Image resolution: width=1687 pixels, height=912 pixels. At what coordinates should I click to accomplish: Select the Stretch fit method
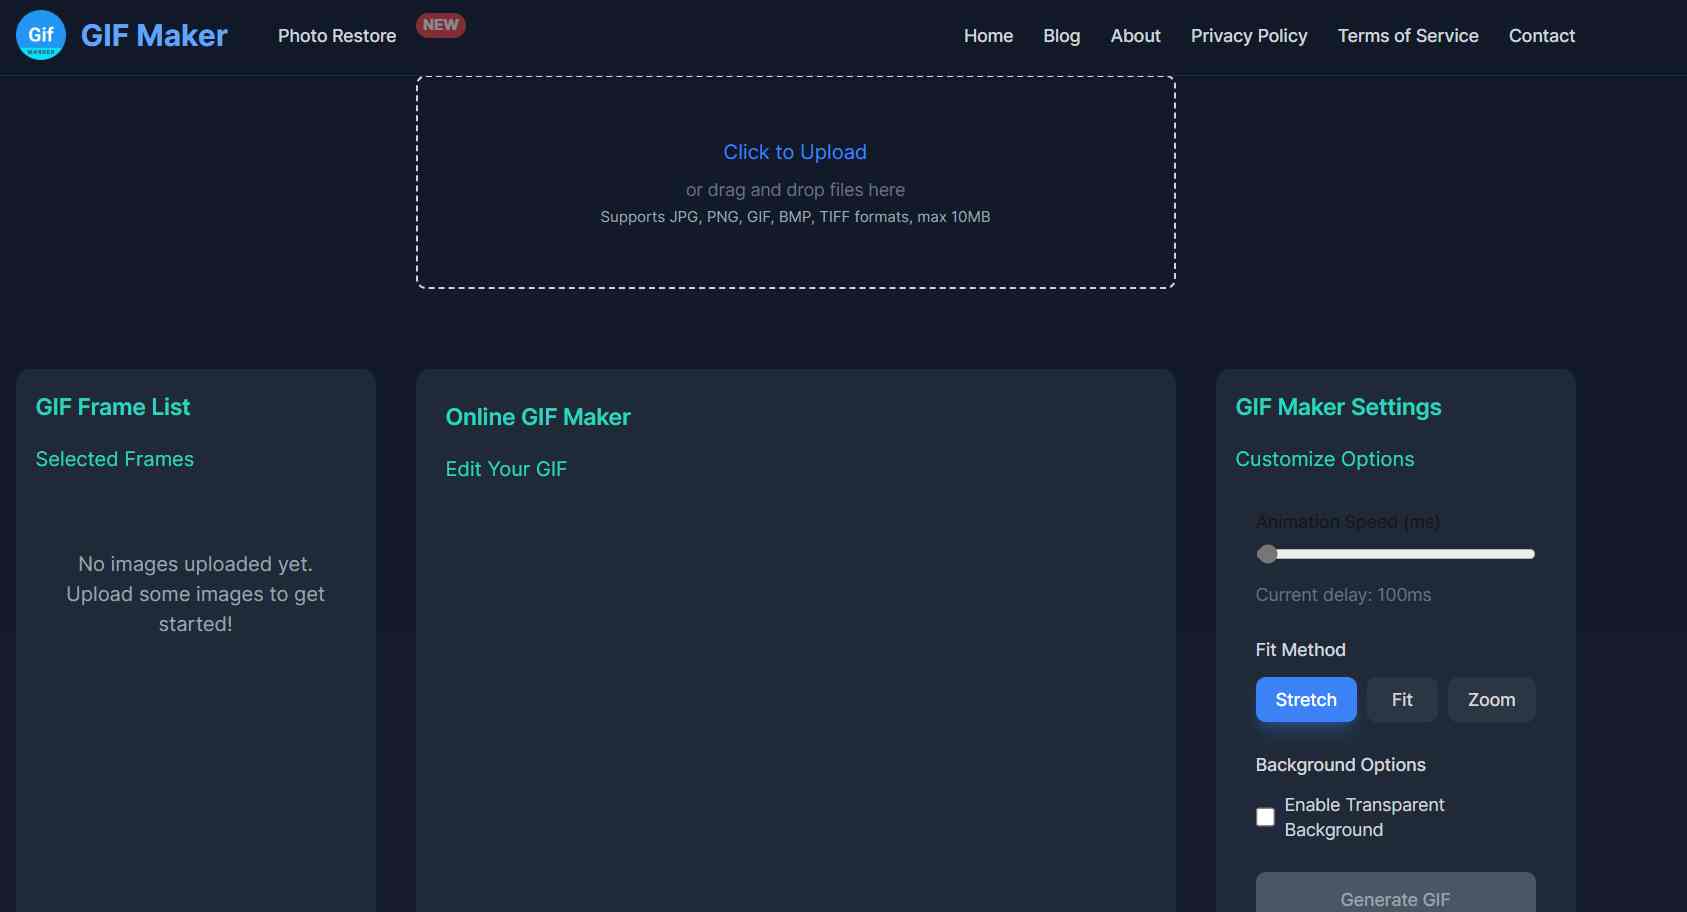tap(1305, 700)
